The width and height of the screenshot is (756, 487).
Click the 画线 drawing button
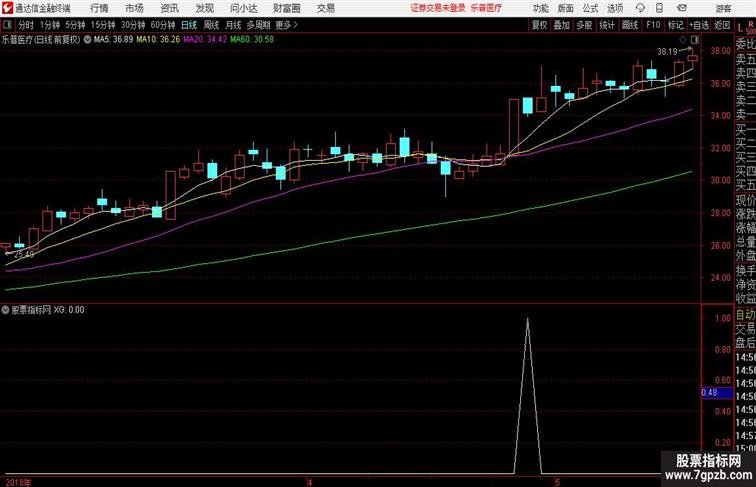[x=630, y=25]
